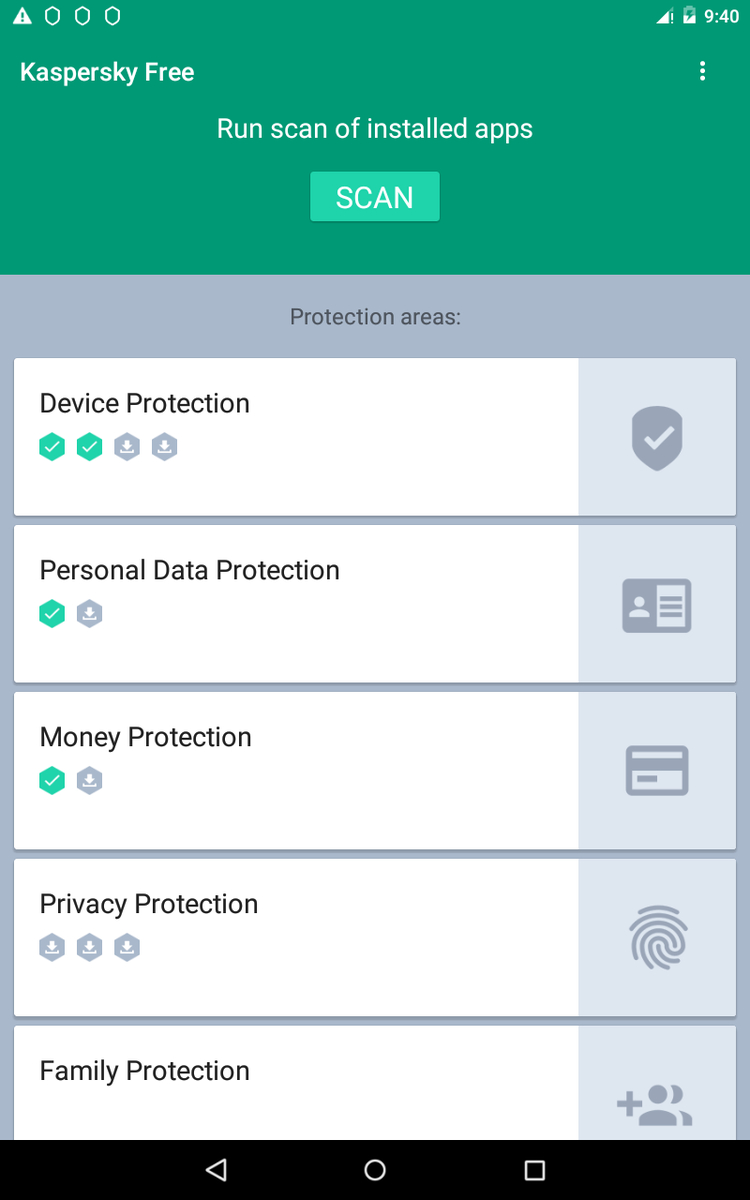This screenshot has height=1200, width=750.
Task: Open the Family Protection card
Action: (x=375, y=1083)
